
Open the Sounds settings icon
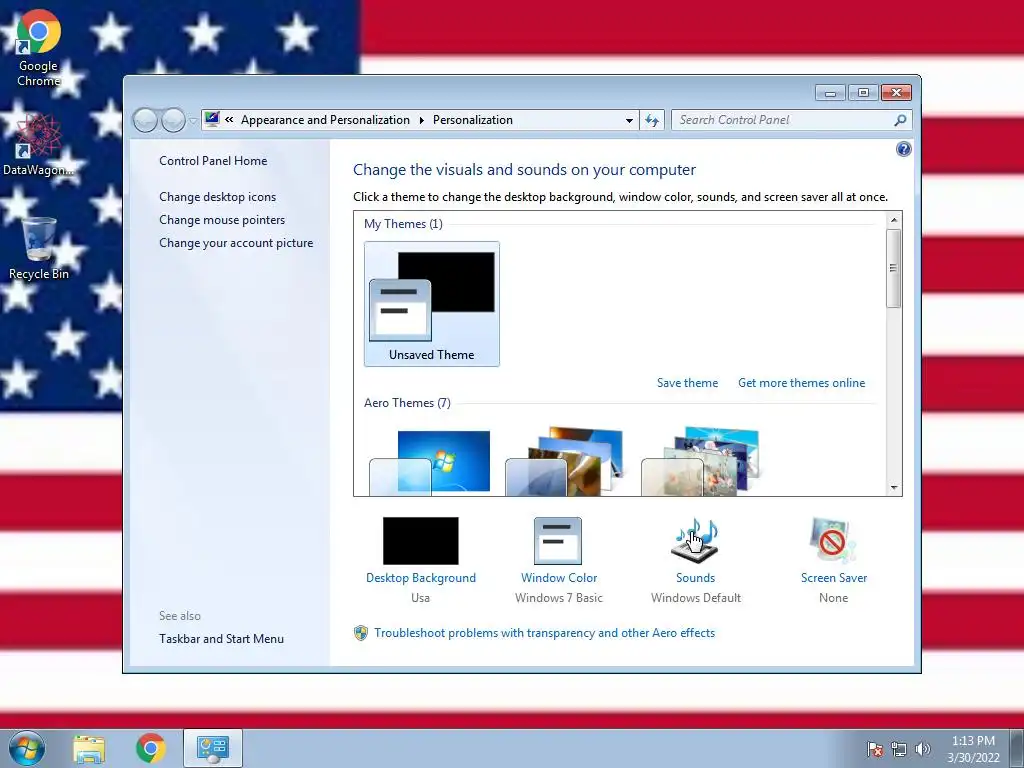pyautogui.click(x=695, y=540)
